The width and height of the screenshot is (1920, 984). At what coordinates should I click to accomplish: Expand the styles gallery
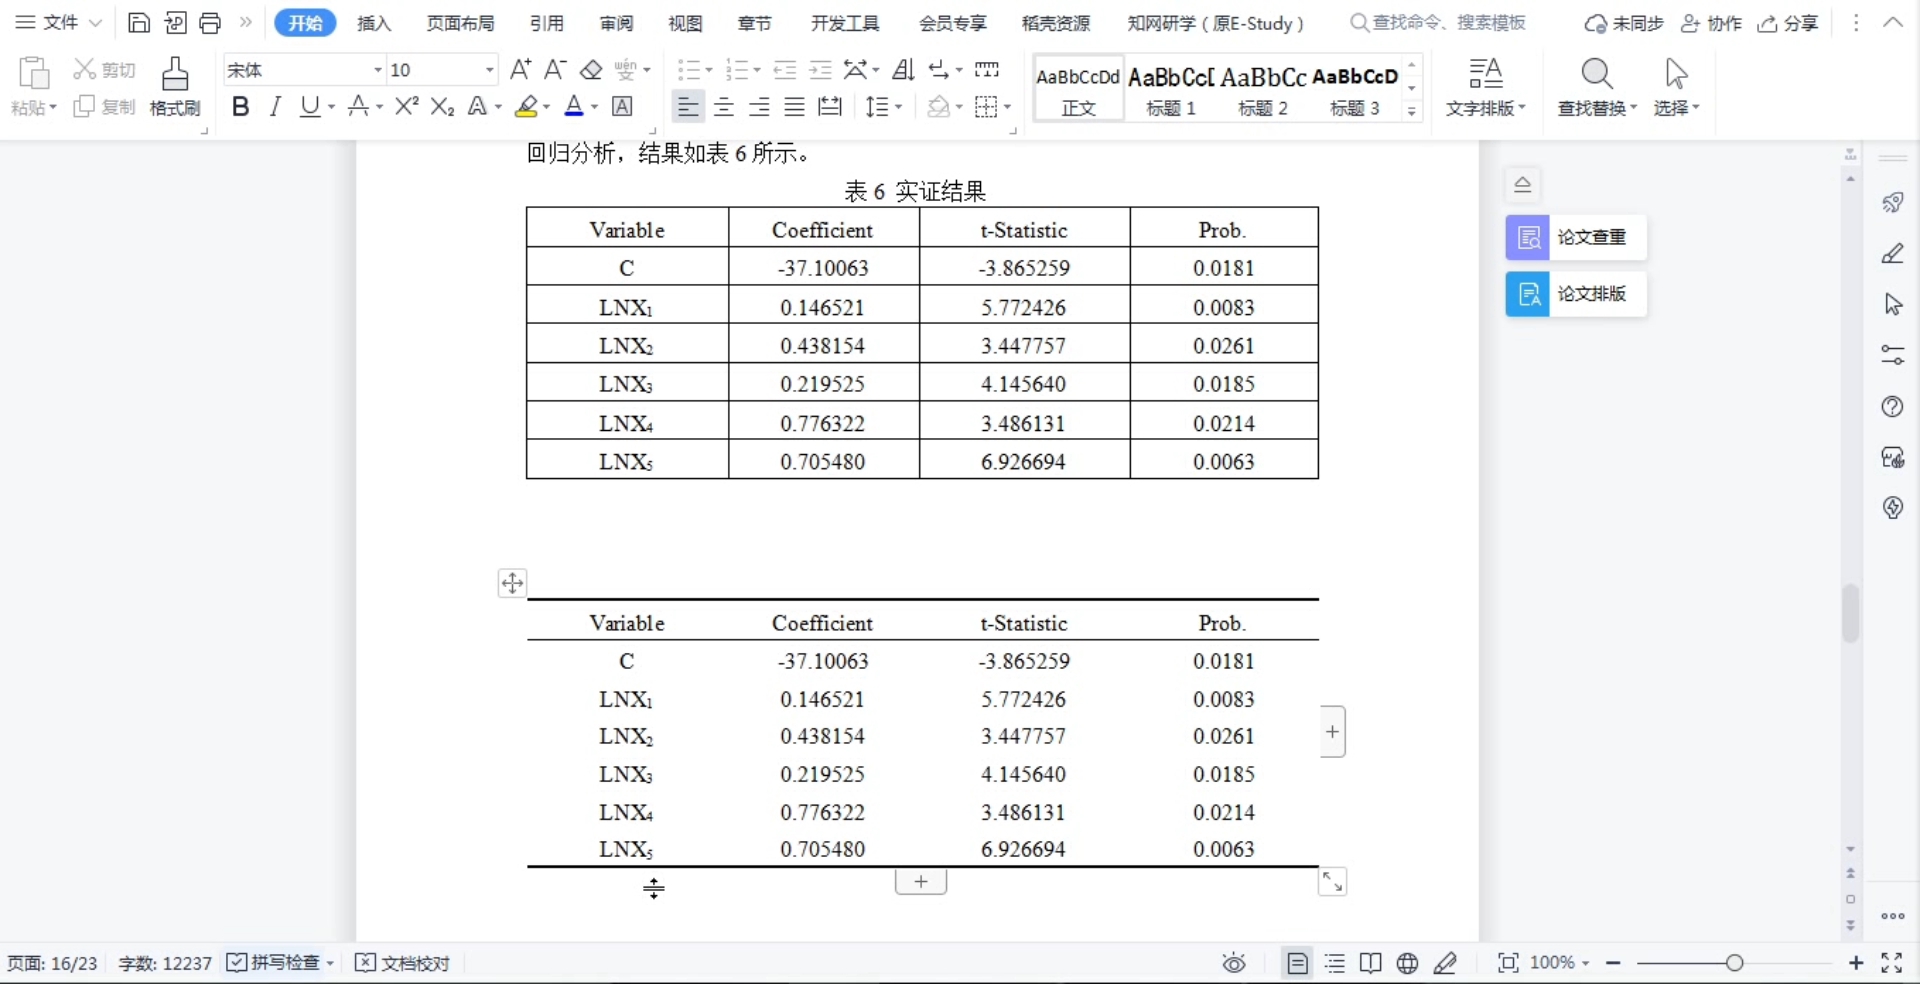1412,111
